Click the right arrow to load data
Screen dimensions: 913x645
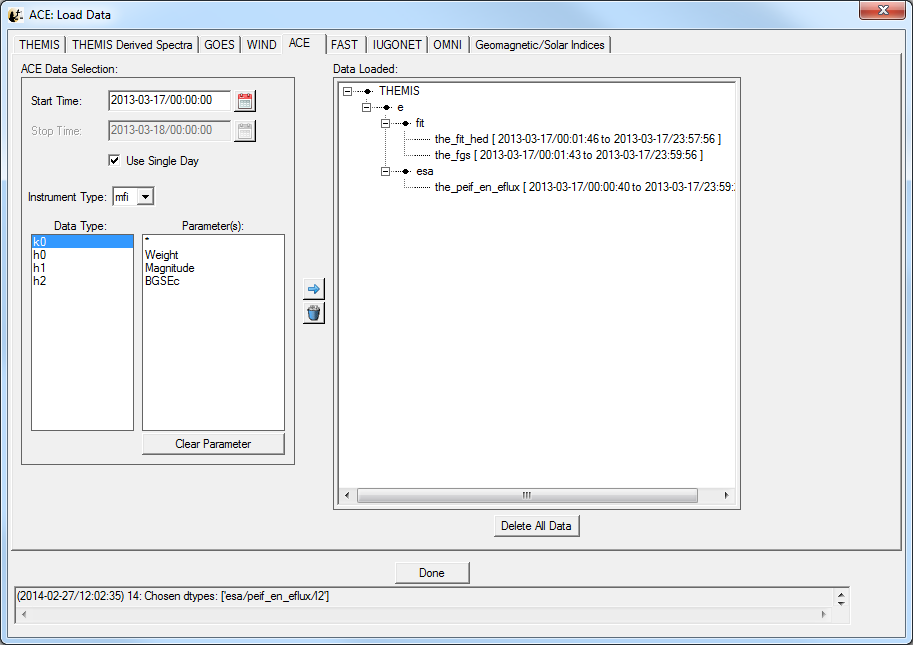coord(314,289)
